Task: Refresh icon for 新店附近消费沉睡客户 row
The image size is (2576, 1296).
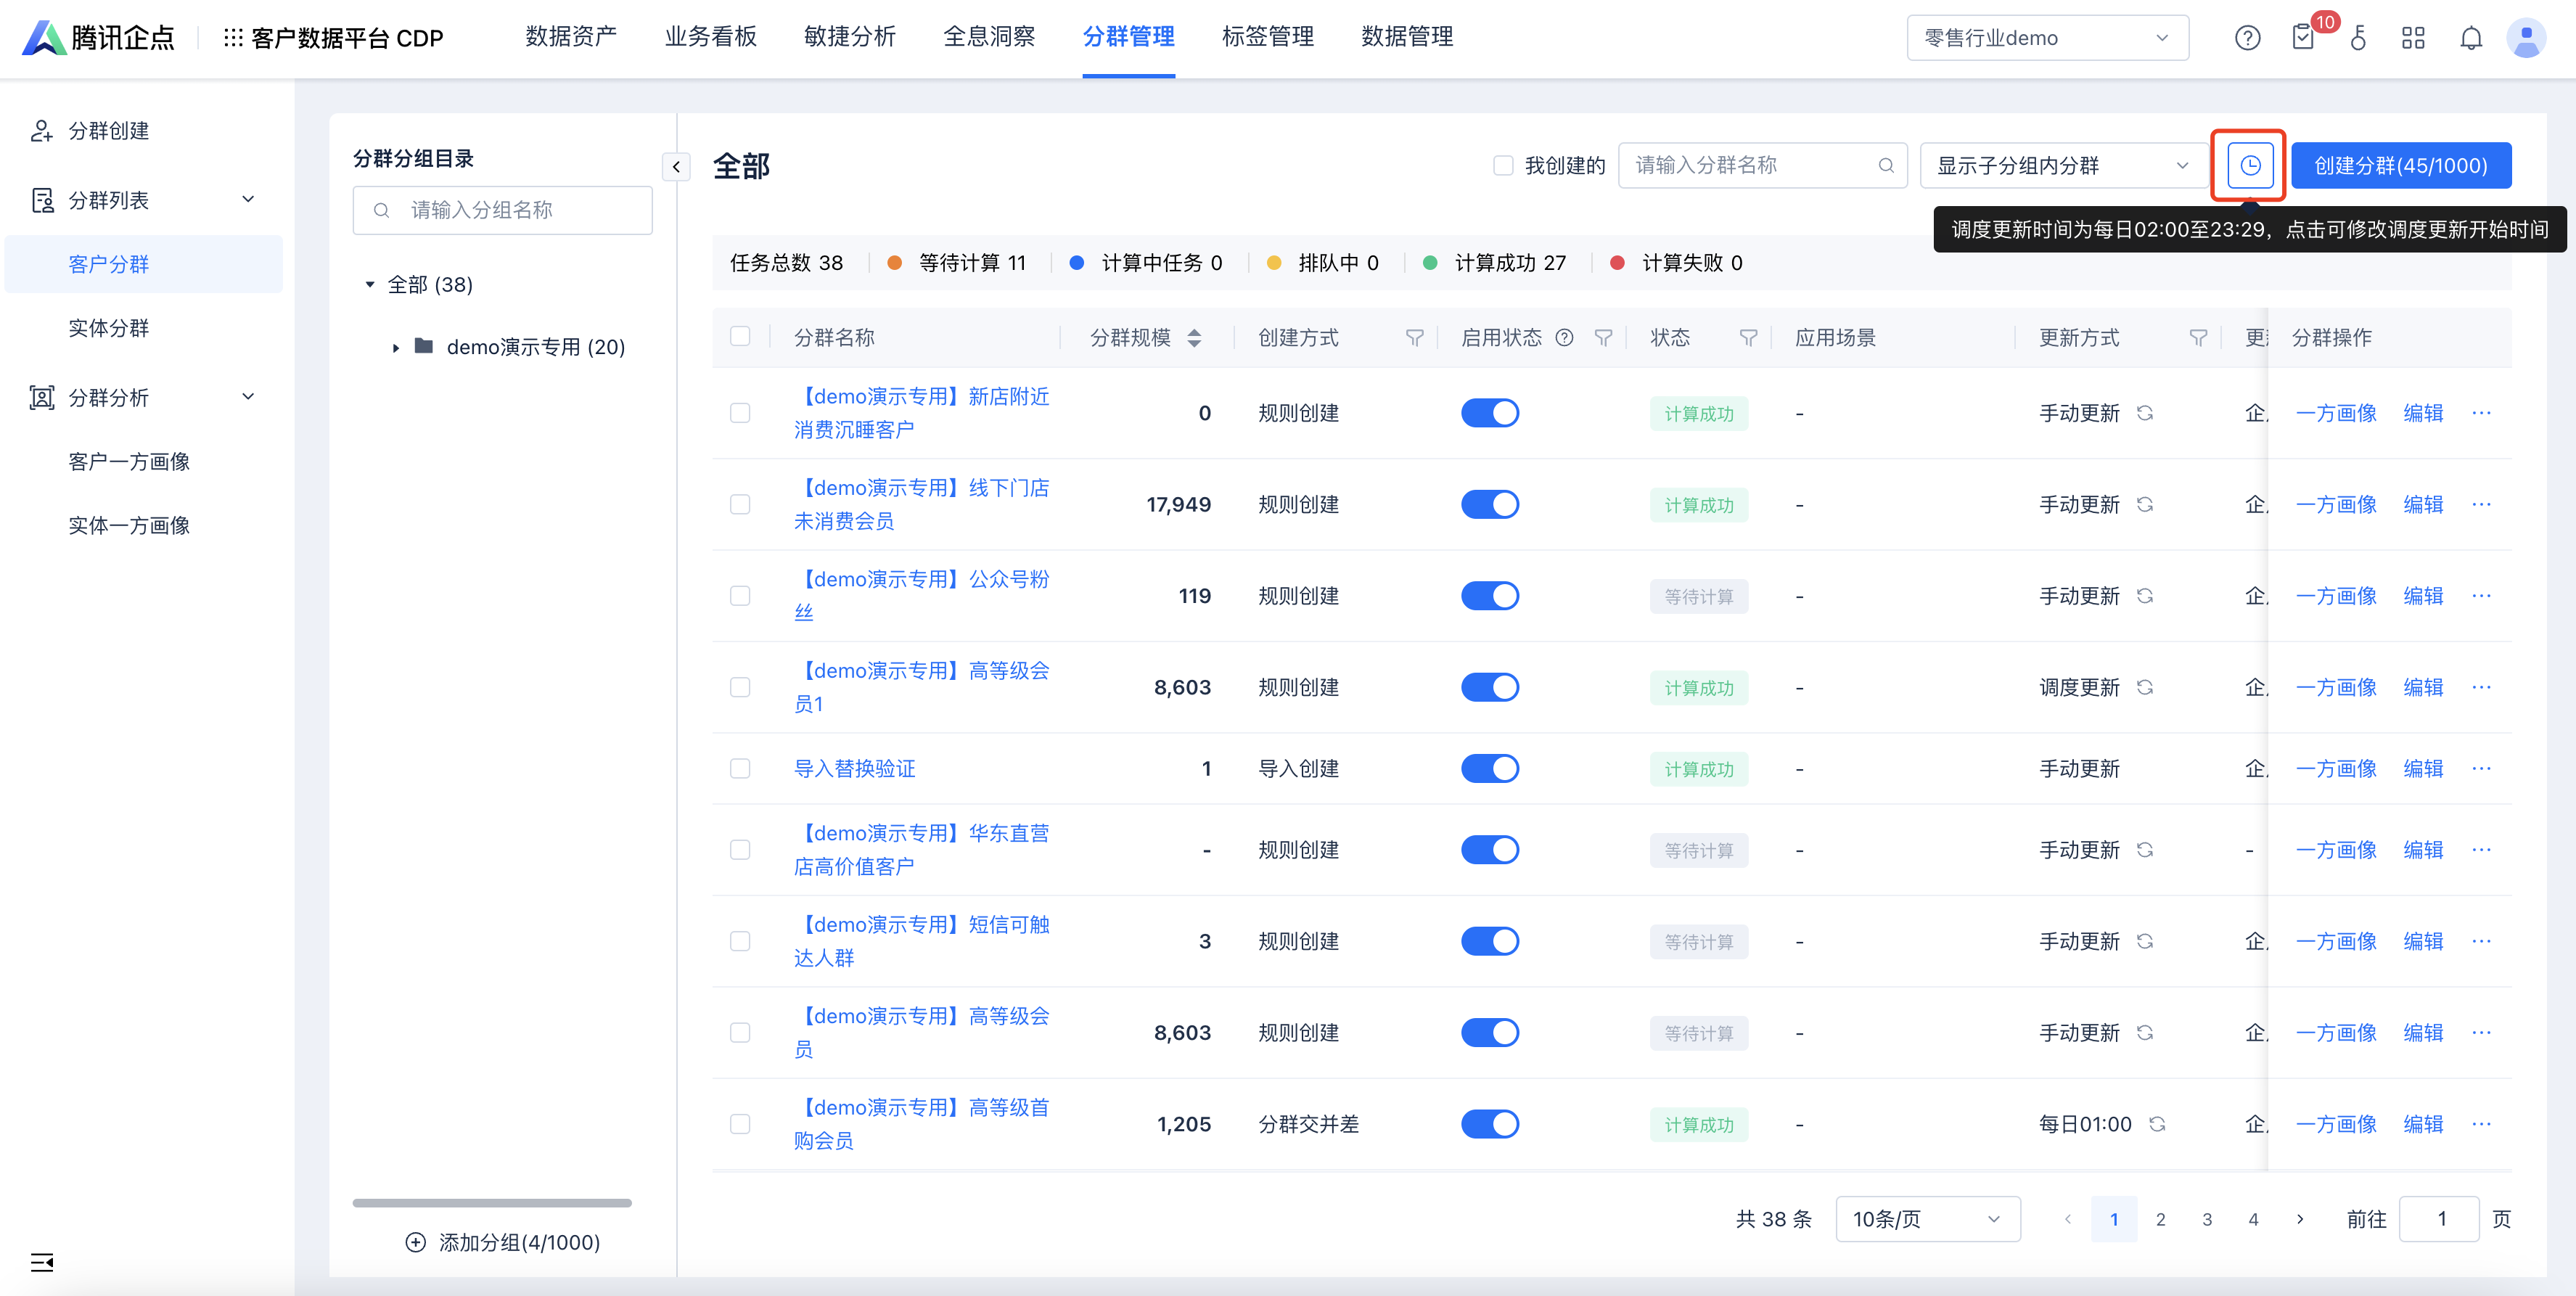Action: pyautogui.click(x=2145, y=413)
